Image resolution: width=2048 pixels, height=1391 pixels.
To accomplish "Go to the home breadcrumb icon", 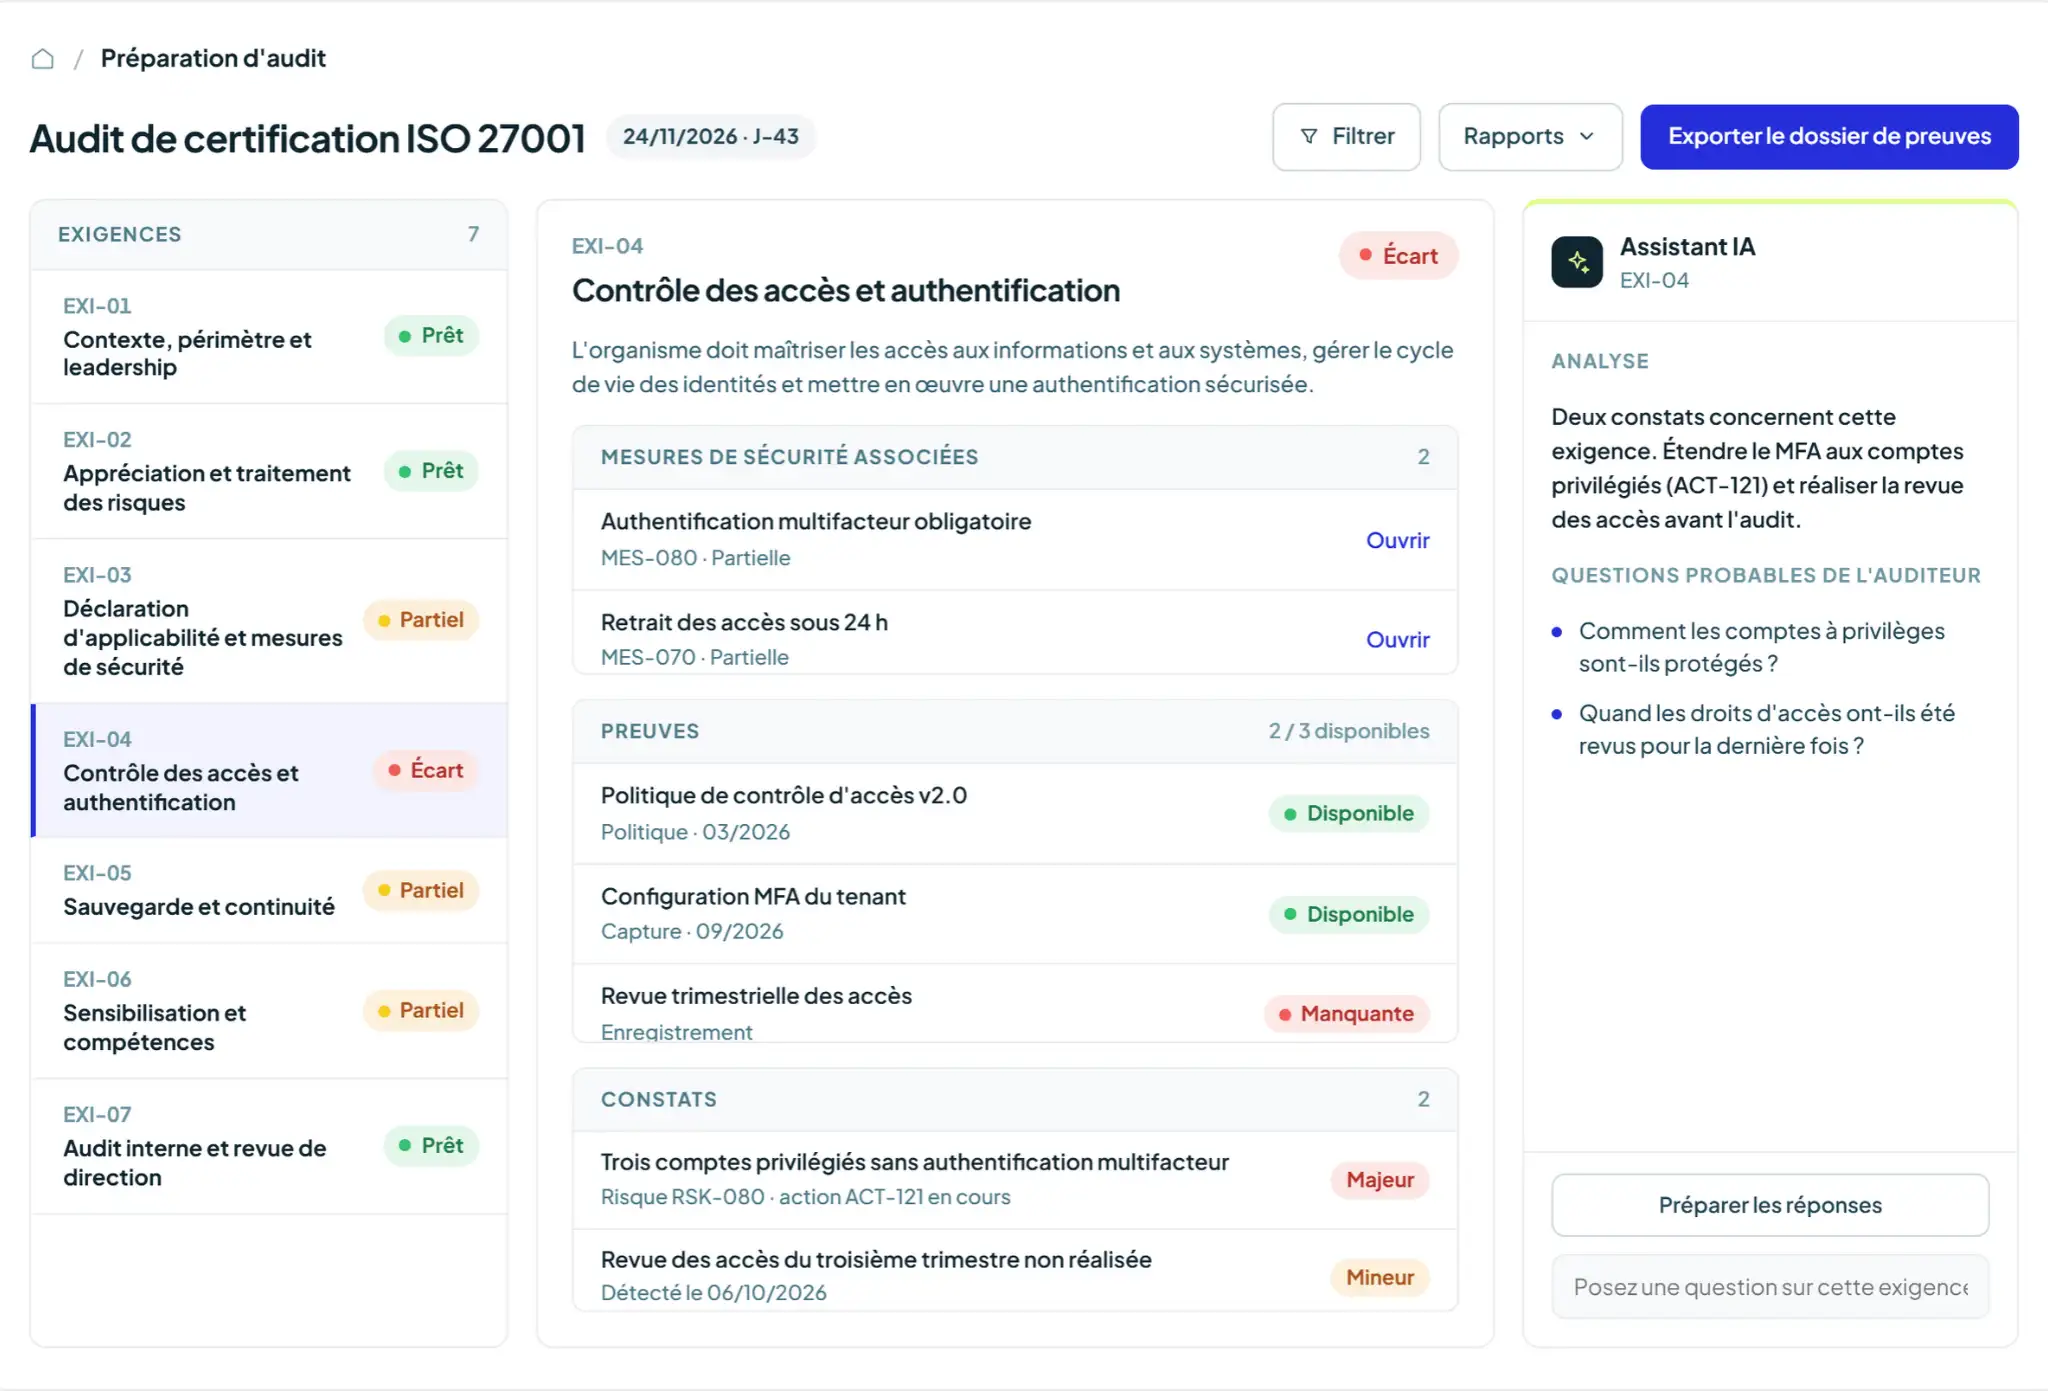I will click(x=42, y=59).
